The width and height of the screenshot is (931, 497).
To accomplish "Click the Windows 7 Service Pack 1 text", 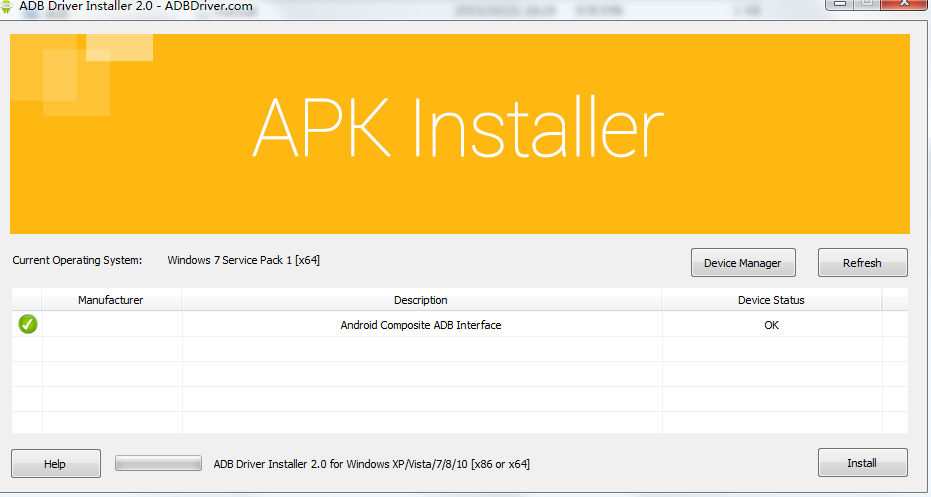I will [243, 260].
